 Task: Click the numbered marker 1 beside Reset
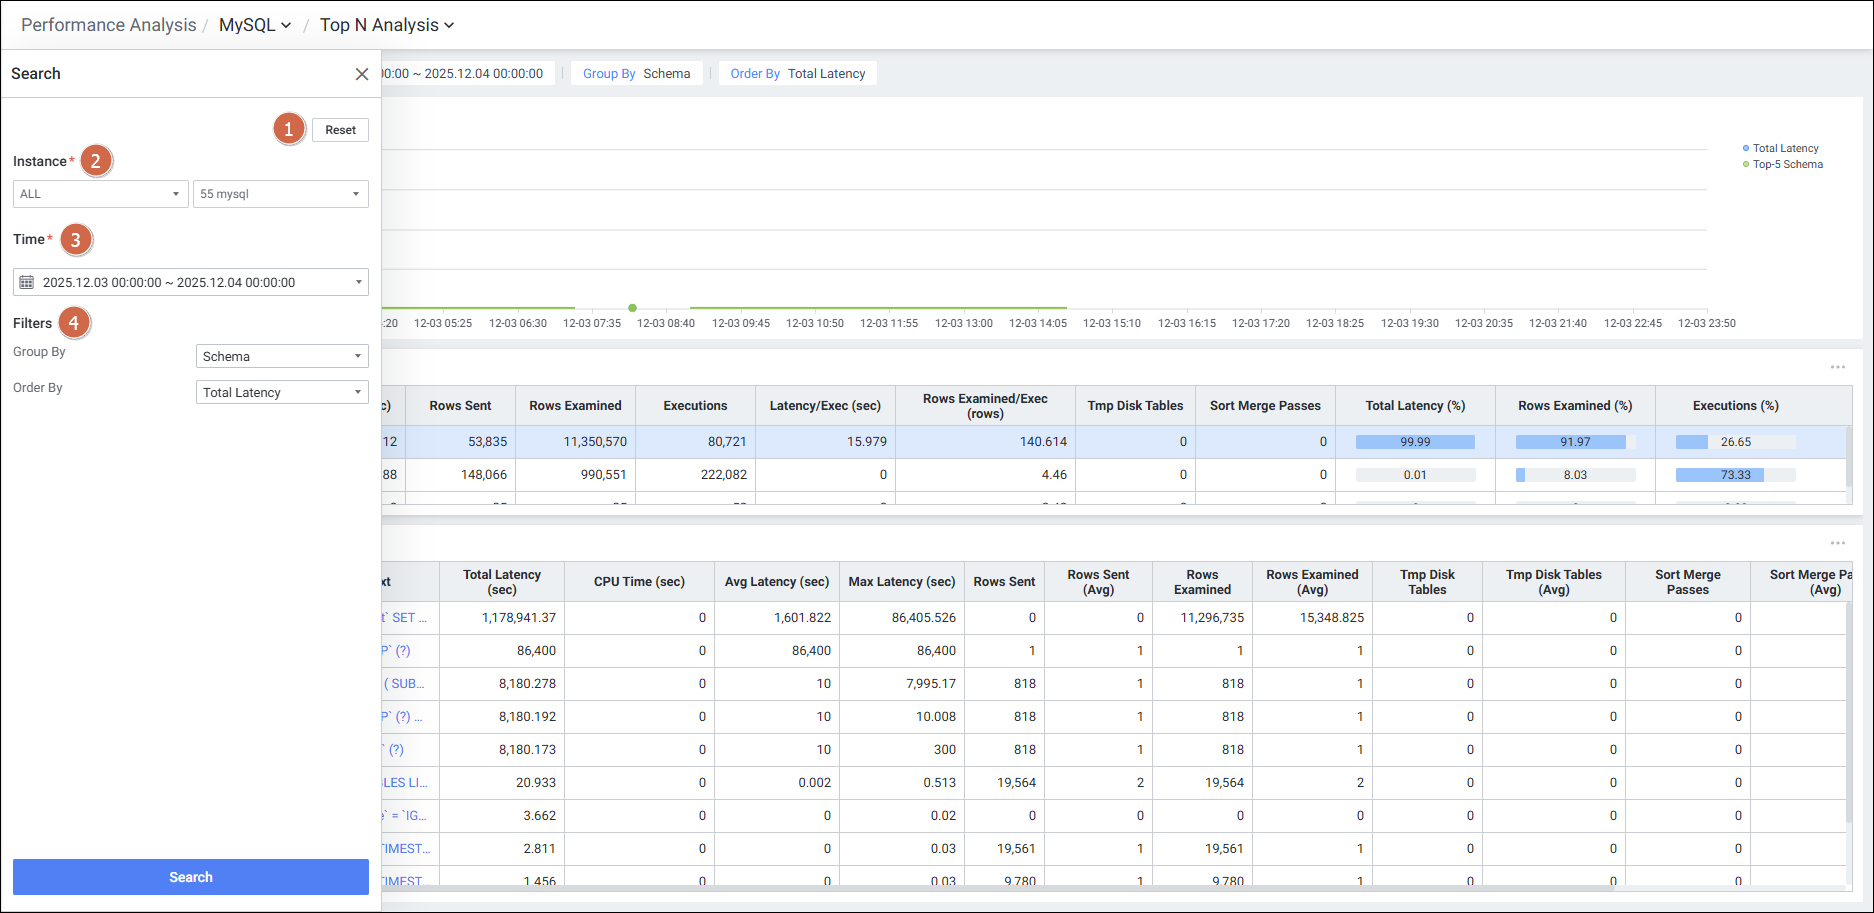(289, 129)
